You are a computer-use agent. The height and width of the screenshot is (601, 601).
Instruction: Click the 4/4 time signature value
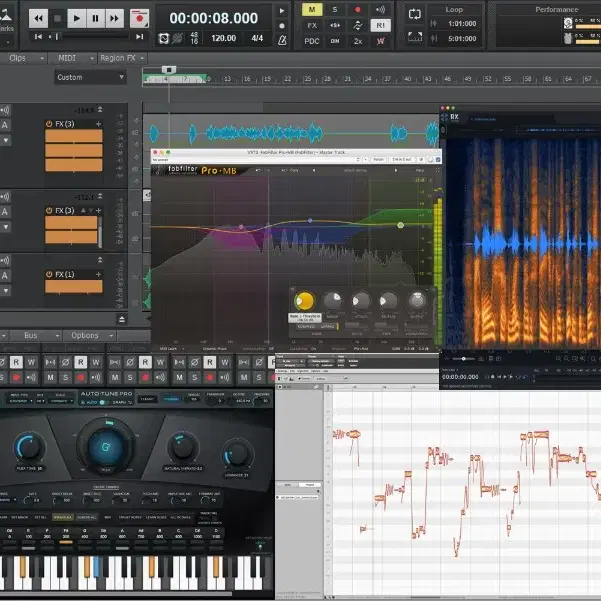[257, 38]
